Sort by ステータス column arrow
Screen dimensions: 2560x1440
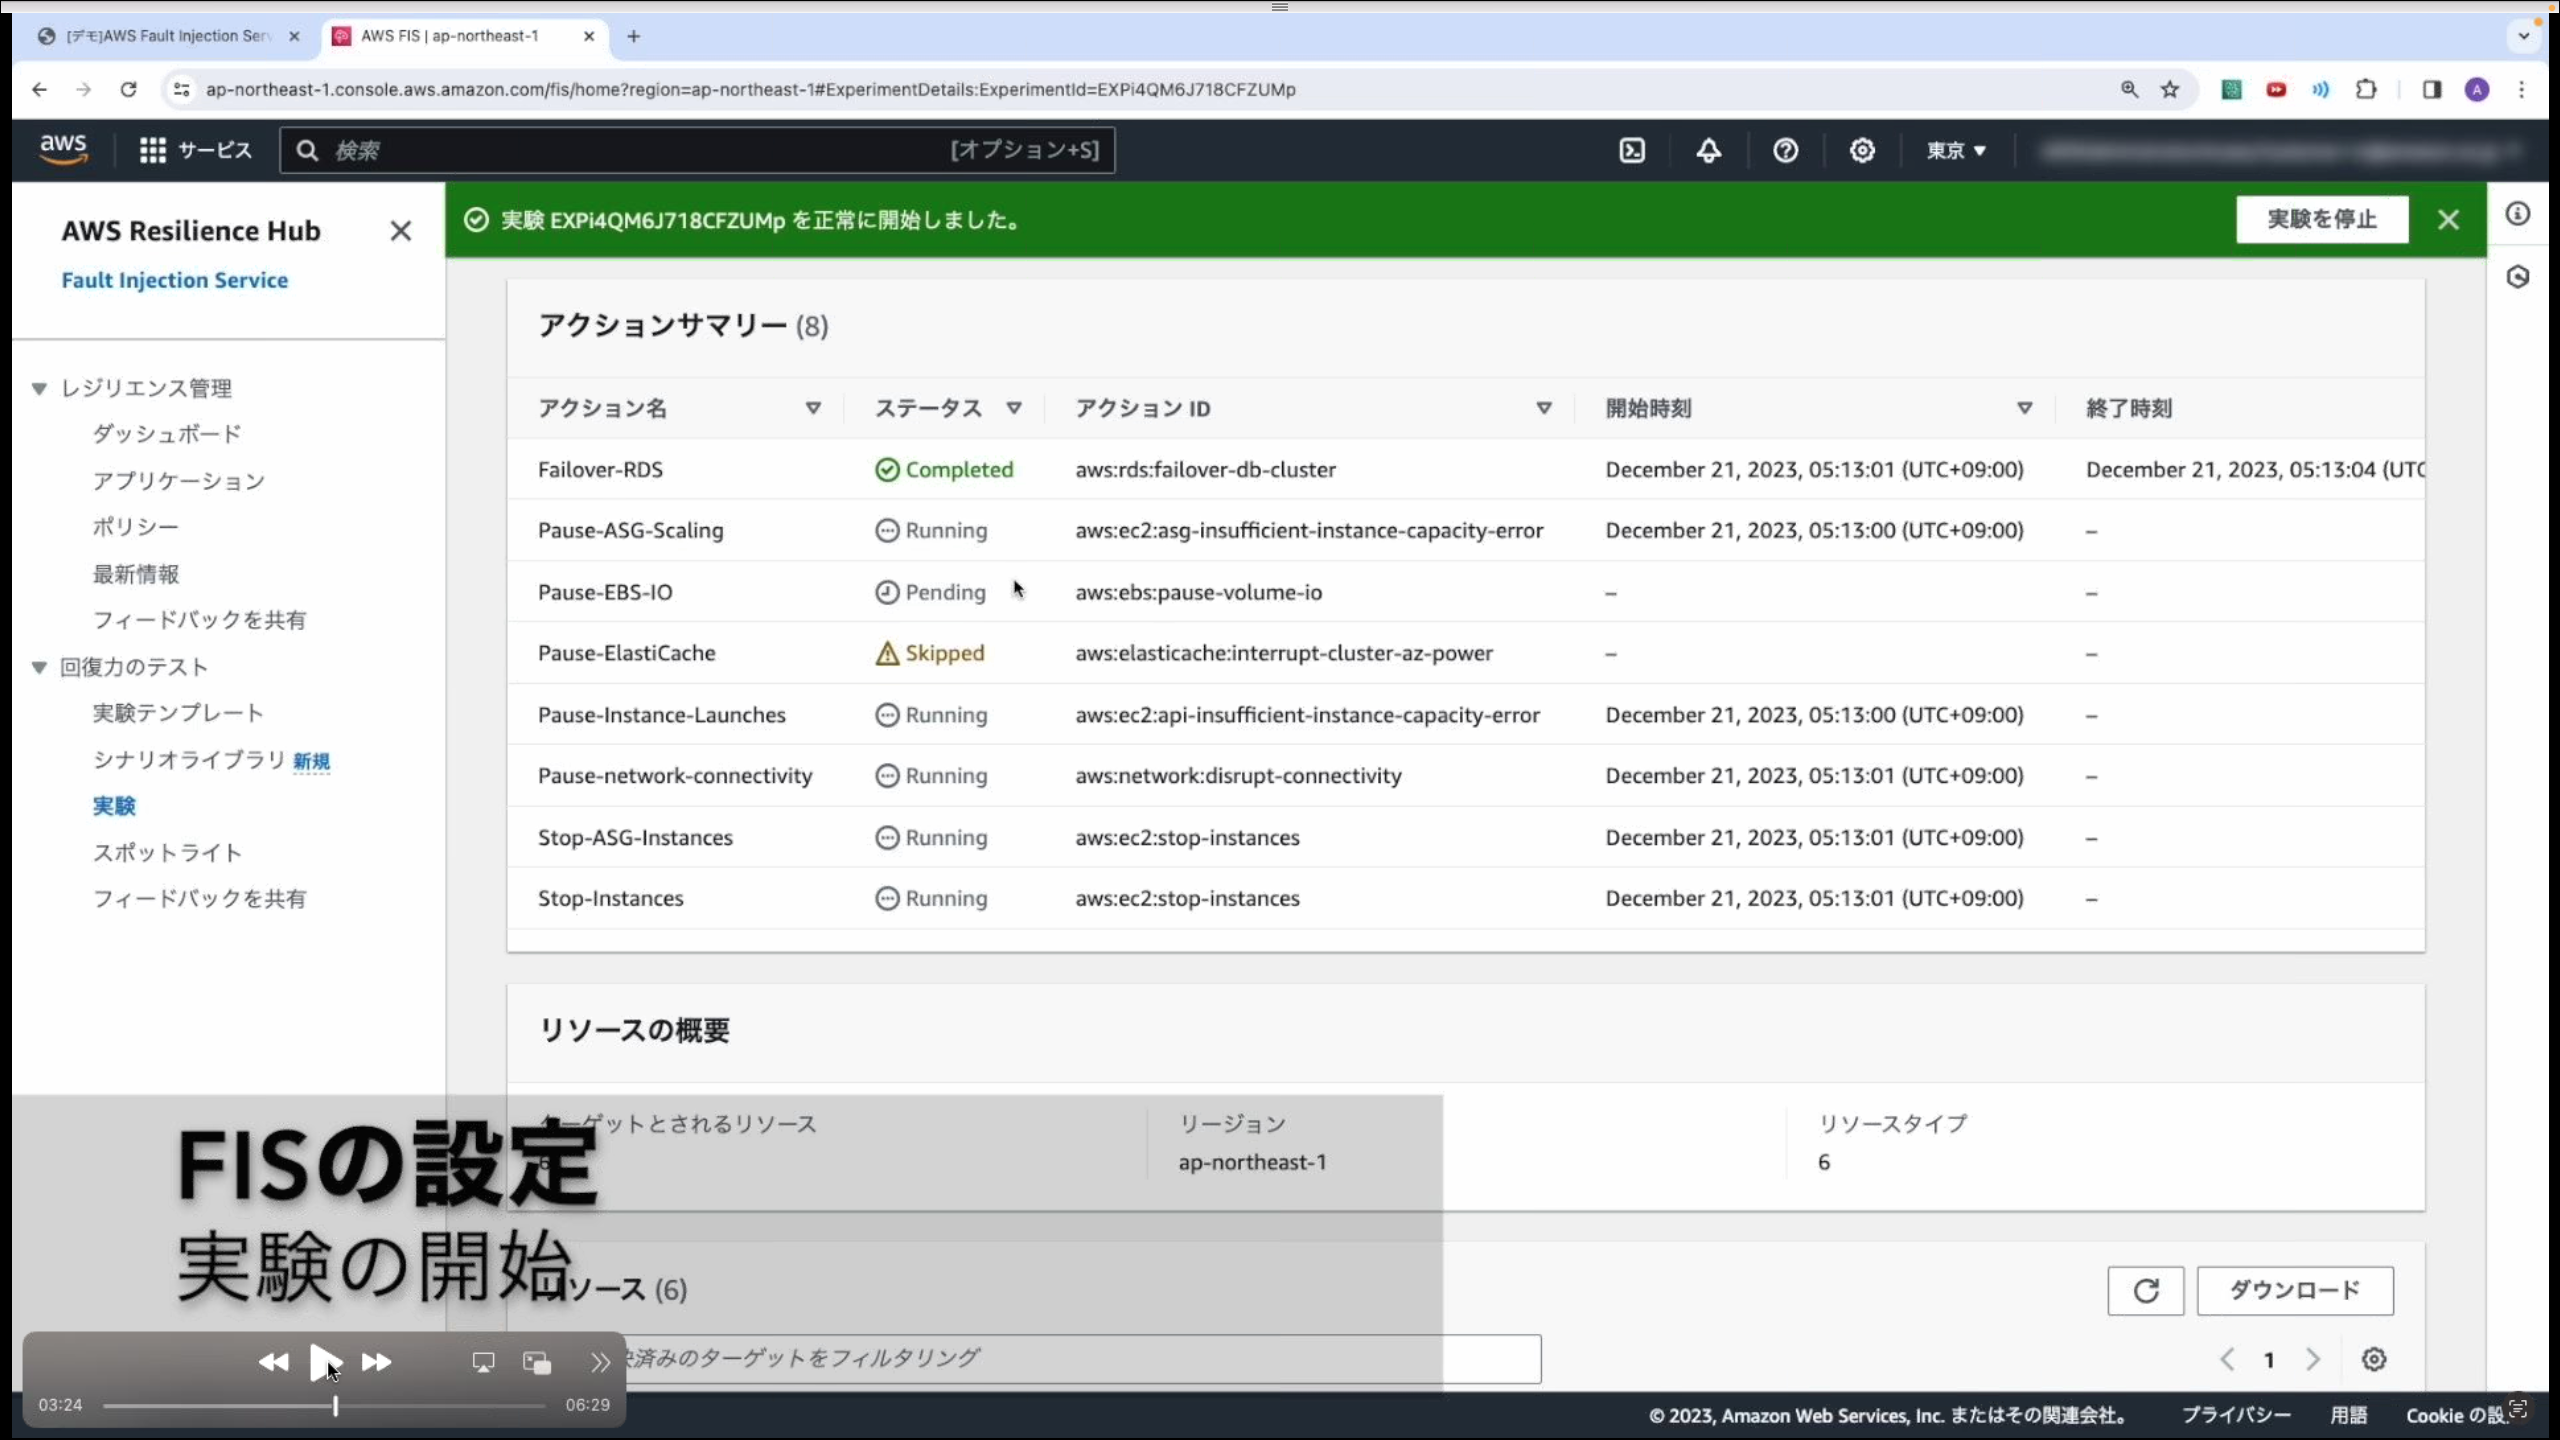coord(1014,408)
